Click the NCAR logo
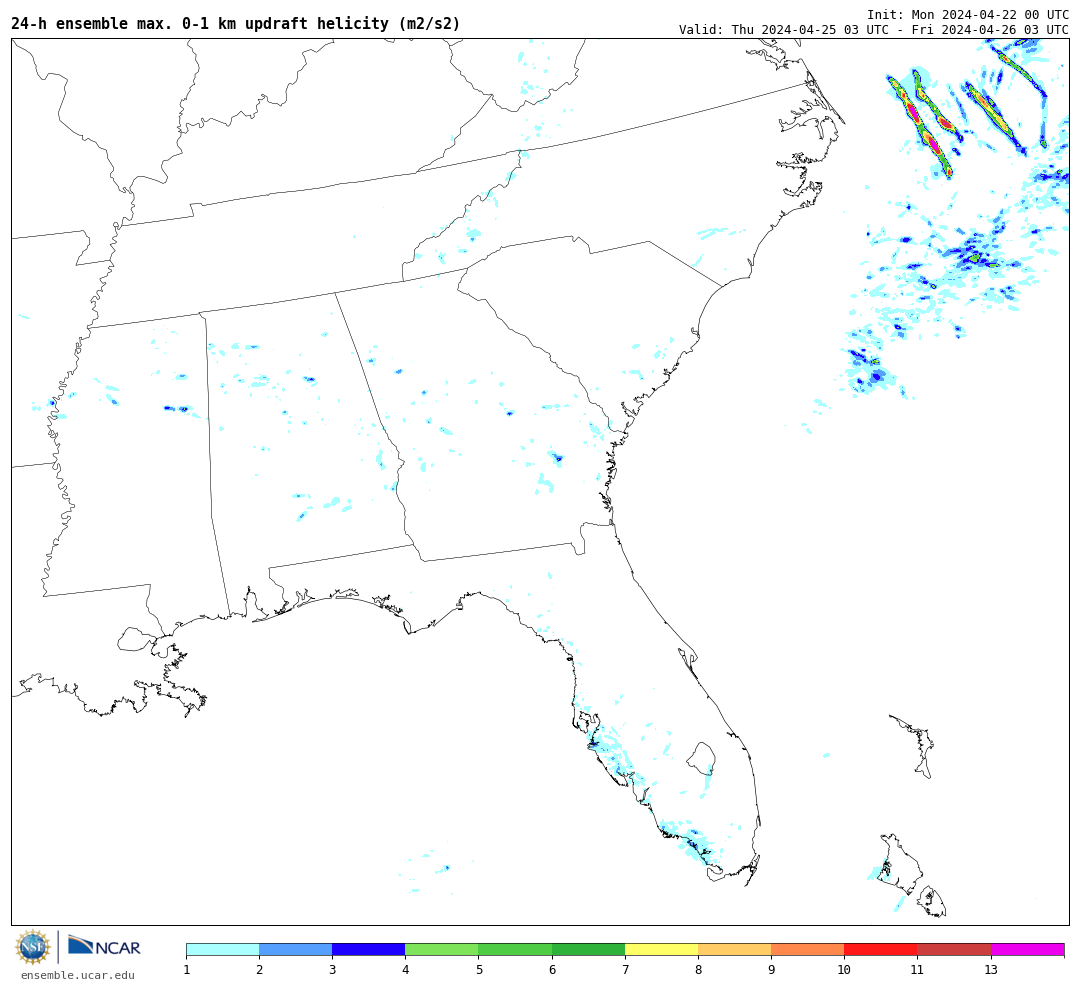Screen dimensions: 1080x988 (105, 946)
